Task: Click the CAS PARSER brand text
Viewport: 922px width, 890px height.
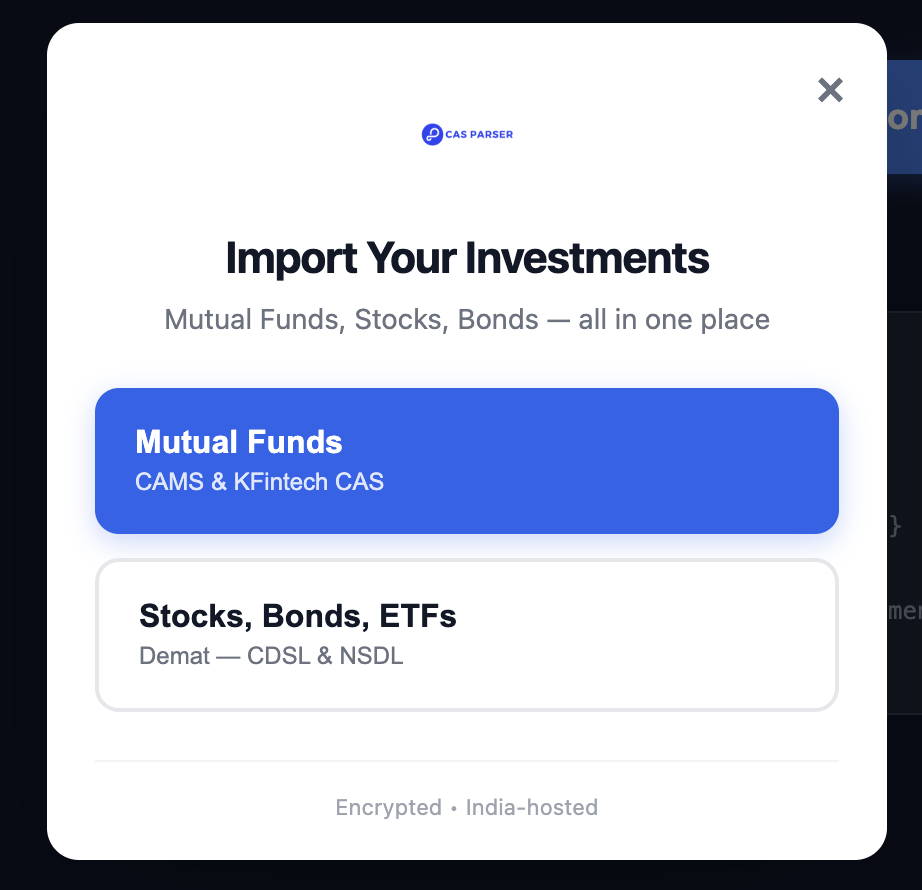Action: [480, 134]
